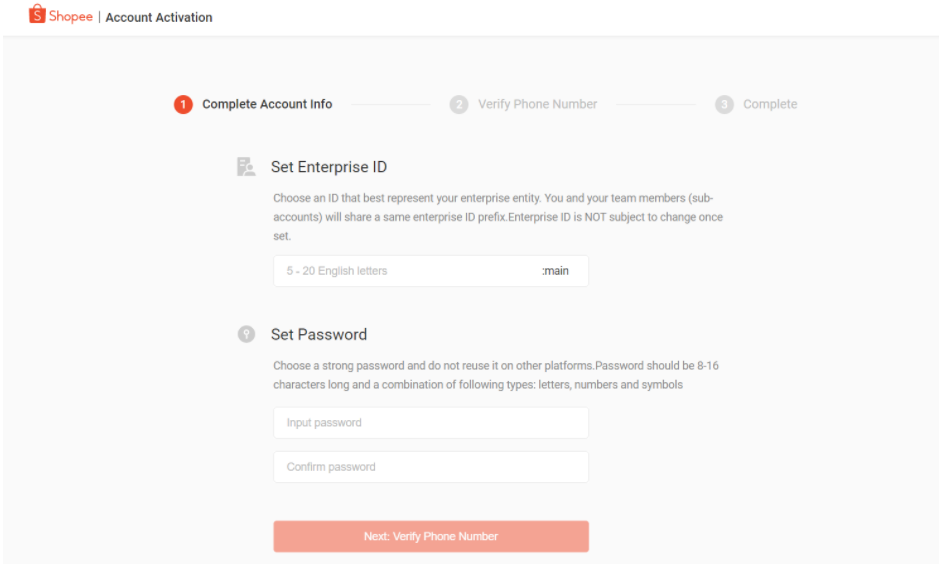Click the step 3 circle indicator
This screenshot has height=564, width=941.
click(x=725, y=105)
